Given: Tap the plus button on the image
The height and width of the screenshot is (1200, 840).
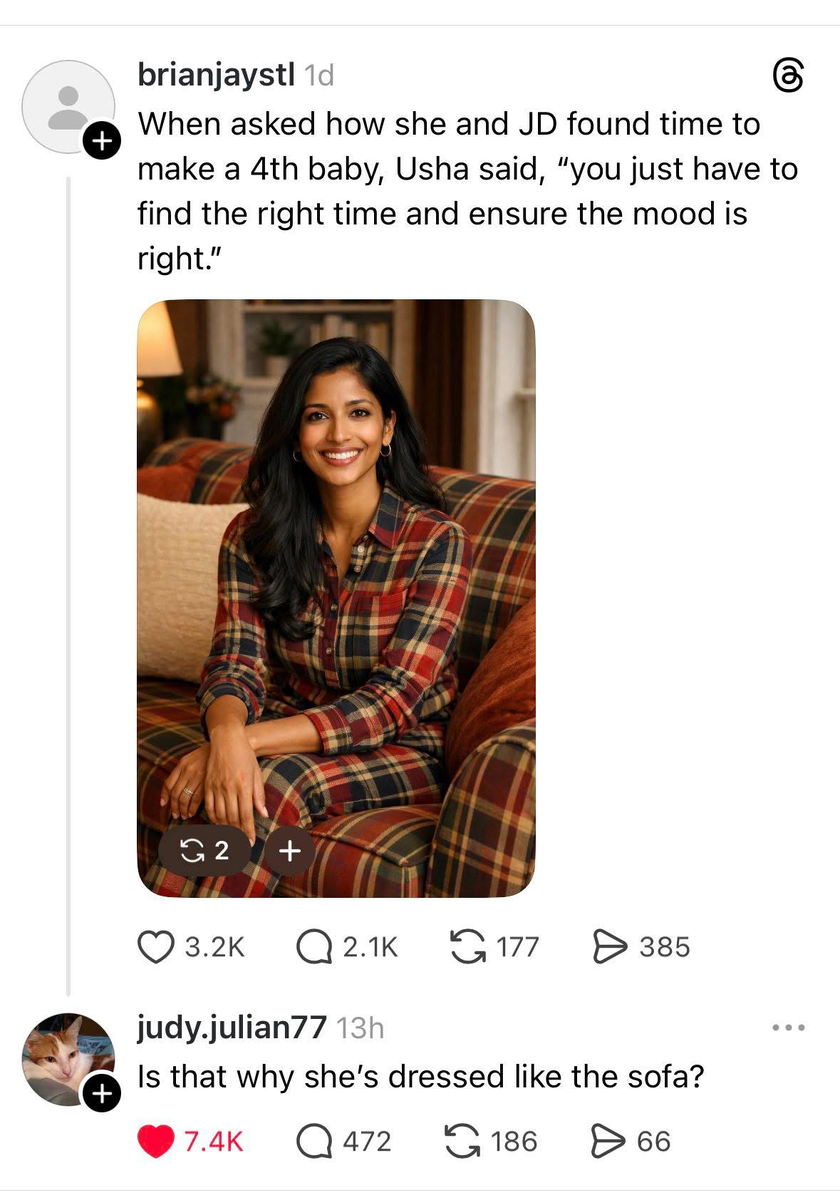Looking at the screenshot, I should (x=289, y=851).
